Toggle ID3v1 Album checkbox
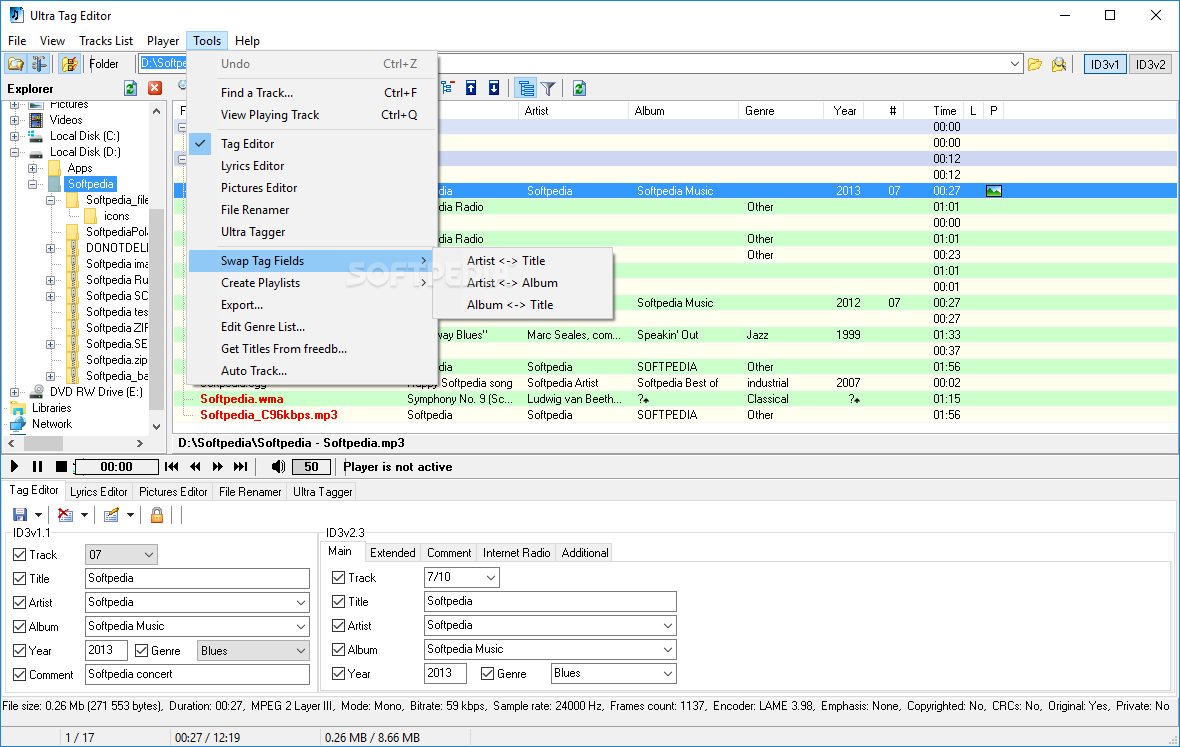This screenshot has height=747, width=1180. pyautogui.click(x=20, y=627)
